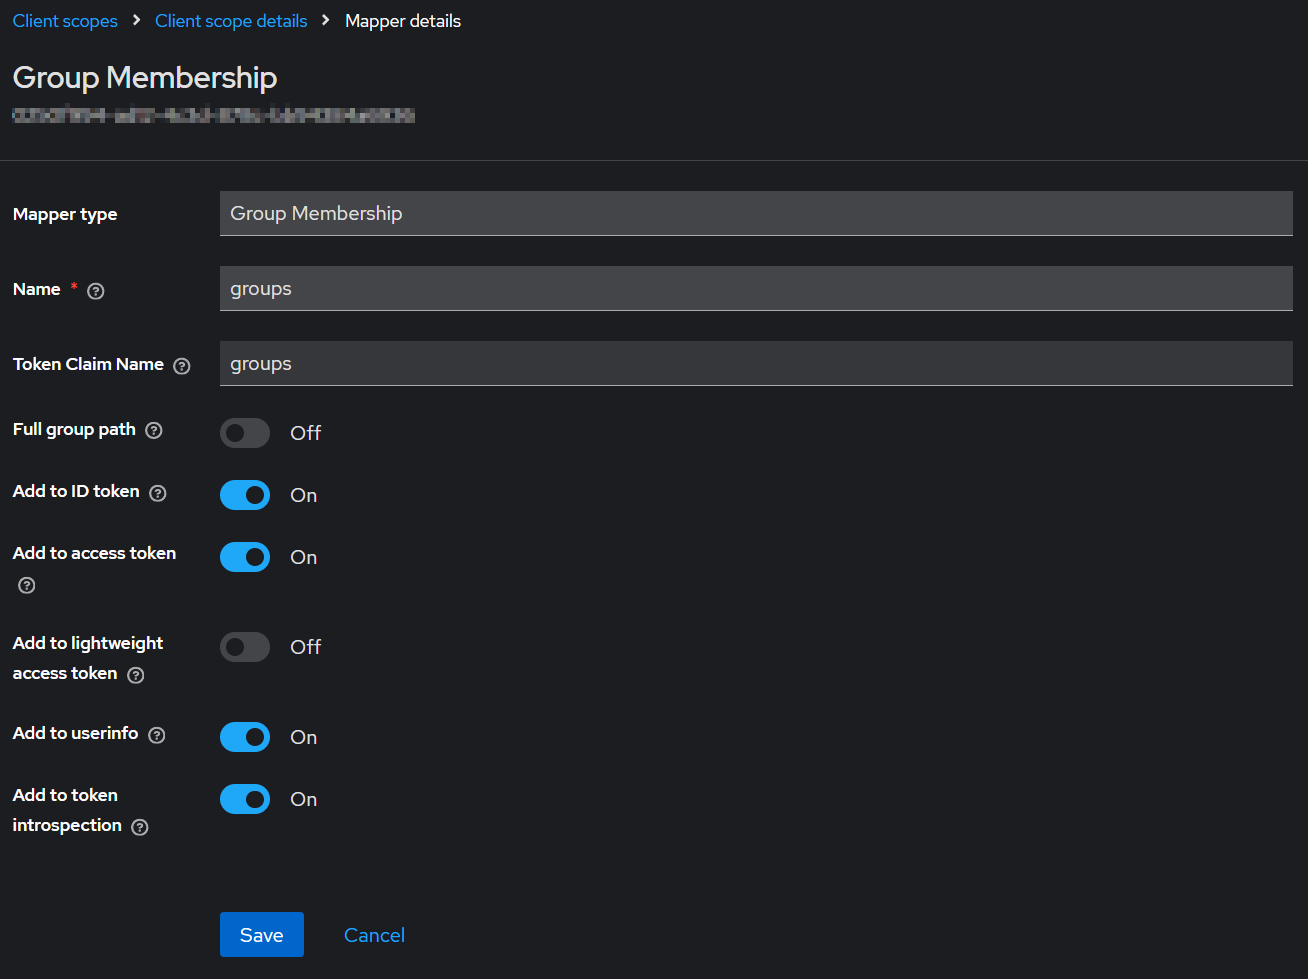Image resolution: width=1308 pixels, height=979 pixels.
Task: Save the mapper settings
Action: [x=262, y=935]
